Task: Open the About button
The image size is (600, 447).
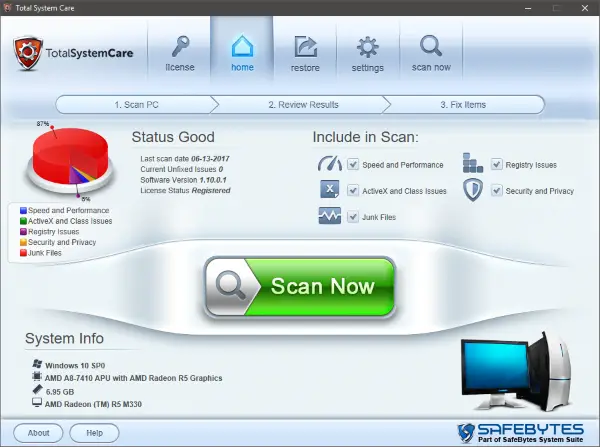Action: click(38, 433)
